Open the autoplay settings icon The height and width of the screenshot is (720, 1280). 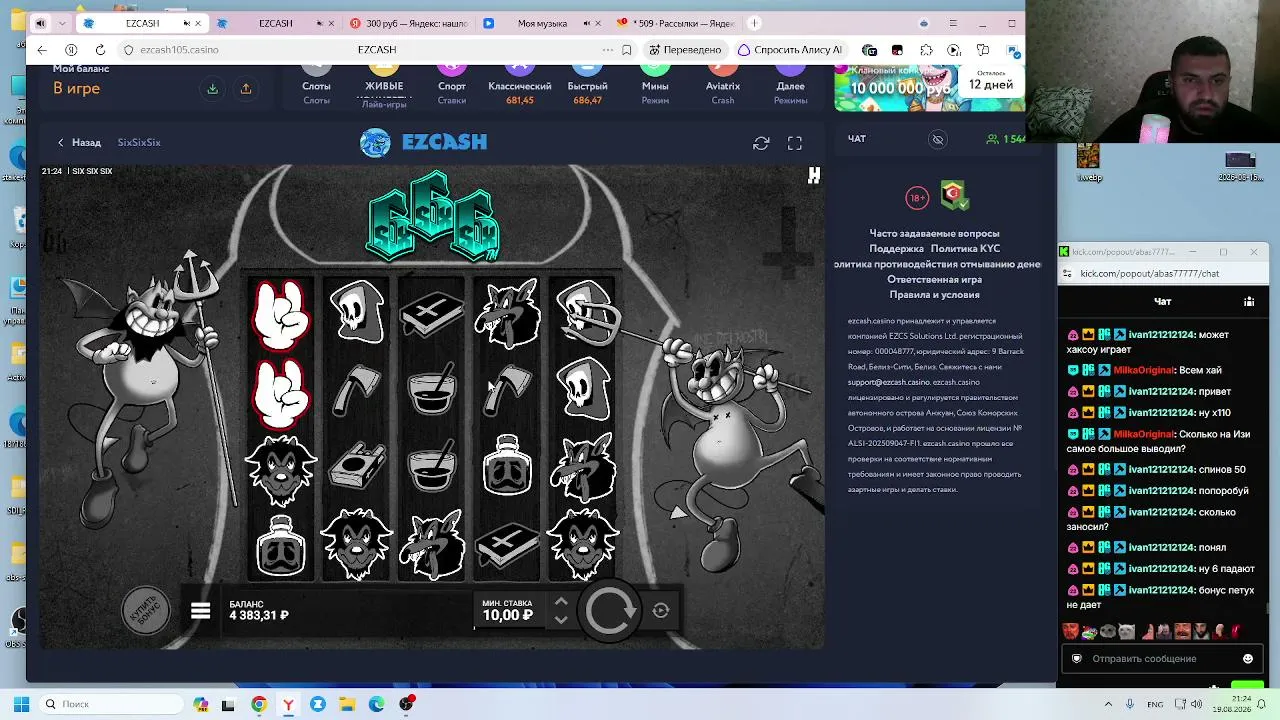pyautogui.click(x=661, y=610)
